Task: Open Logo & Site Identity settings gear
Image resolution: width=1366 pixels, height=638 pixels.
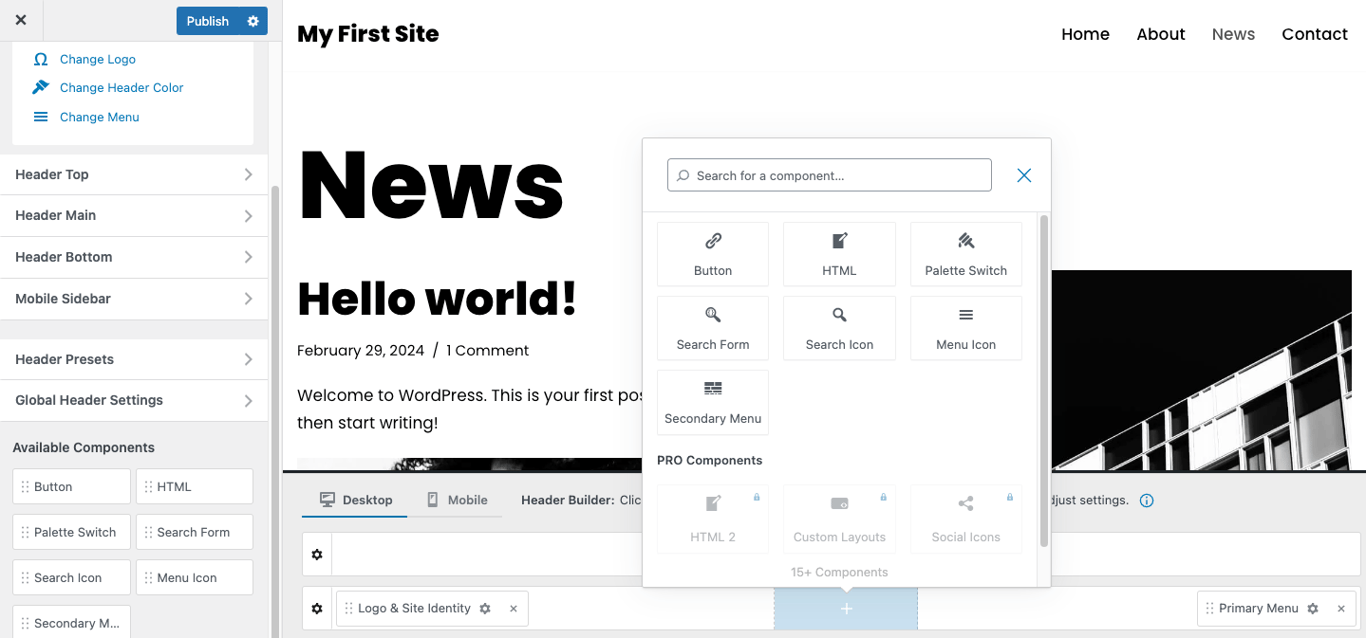Action: 485,608
